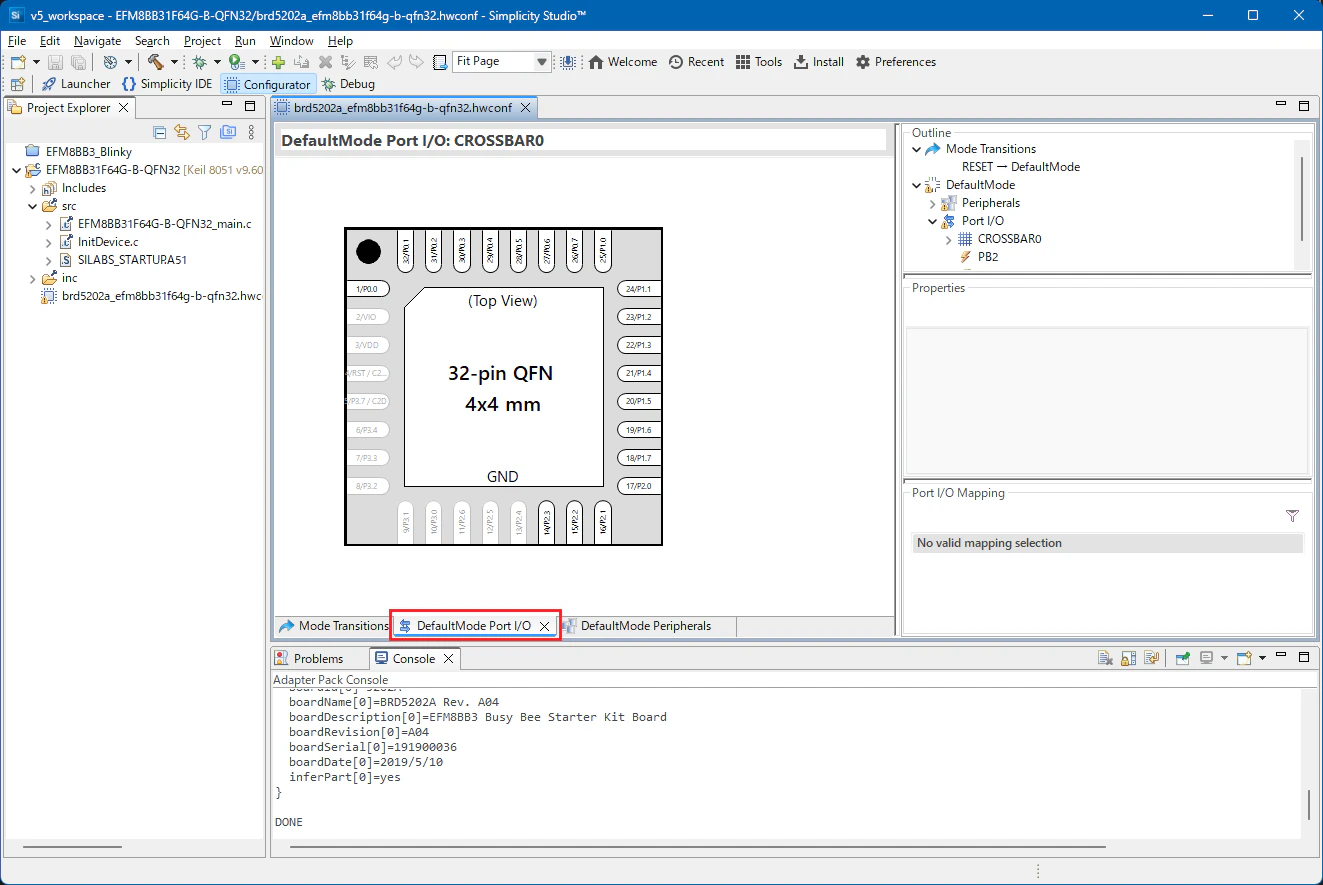The image size is (1323, 885).
Task: Select RESET → DefaultMode in Outline
Action: click(1021, 167)
